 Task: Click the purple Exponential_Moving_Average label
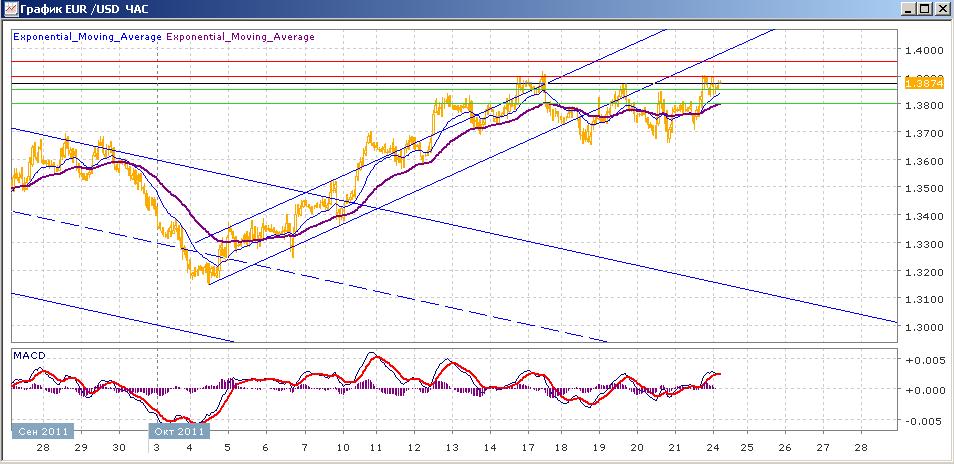pyautogui.click(x=240, y=36)
